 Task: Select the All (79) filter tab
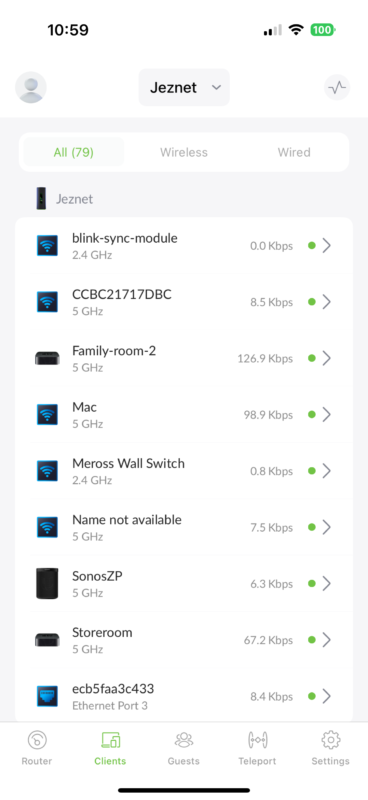pos(73,152)
